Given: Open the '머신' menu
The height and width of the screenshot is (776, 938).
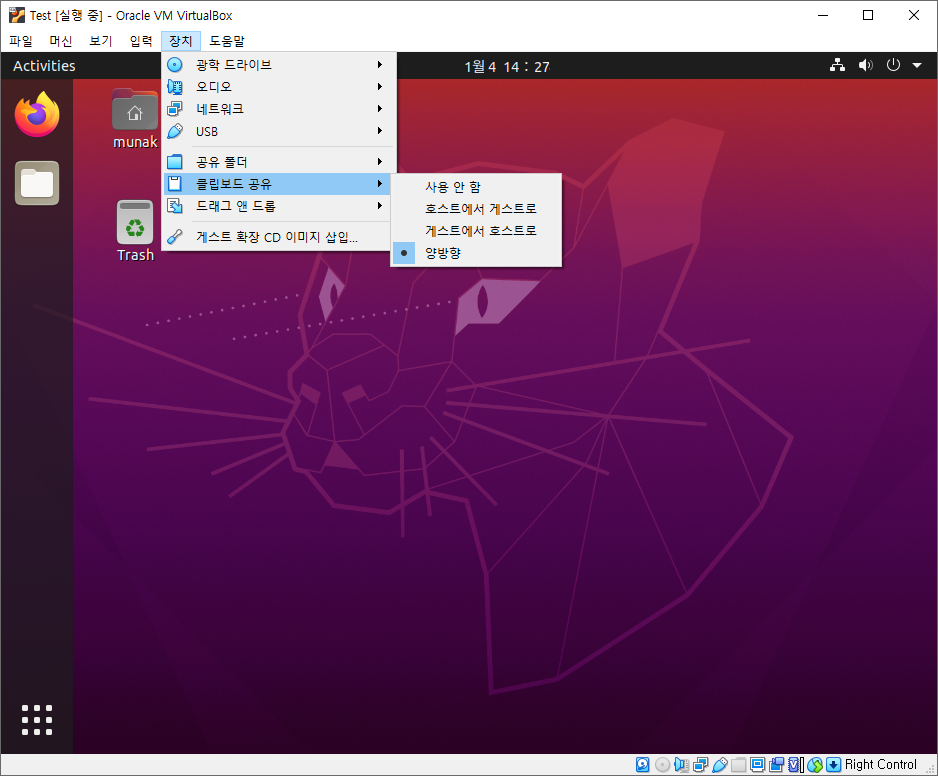Looking at the screenshot, I should [x=60, y=41].
